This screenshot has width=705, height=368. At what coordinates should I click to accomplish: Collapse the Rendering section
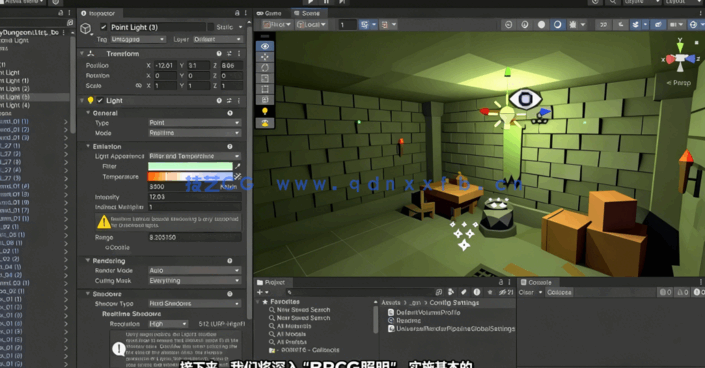click(88, 261)
